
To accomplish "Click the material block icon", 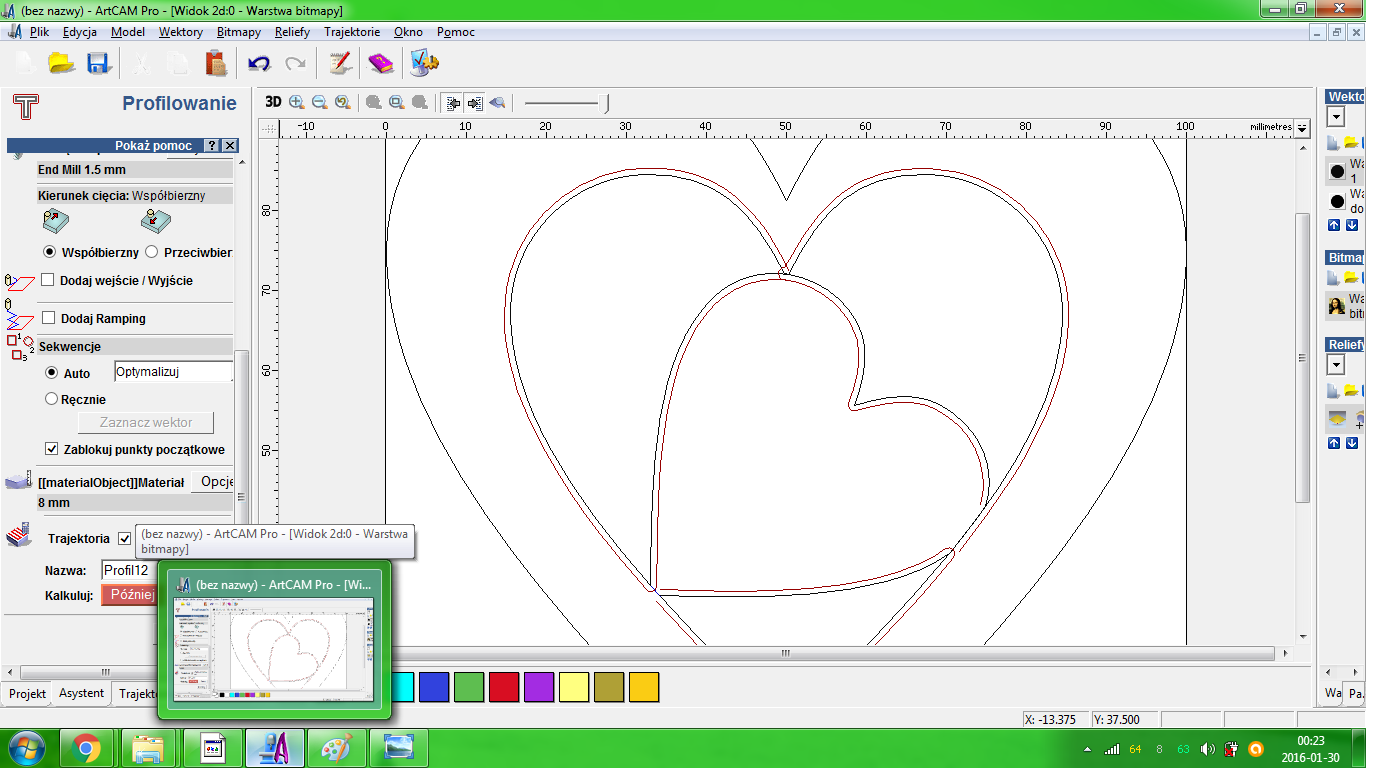I will tap(18, 482).
